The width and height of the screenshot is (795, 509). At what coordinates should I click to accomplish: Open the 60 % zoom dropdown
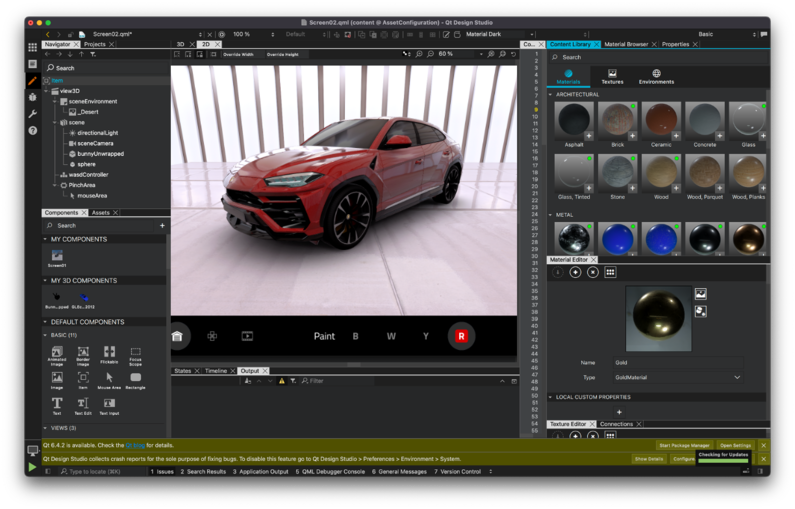pos(461,54)
